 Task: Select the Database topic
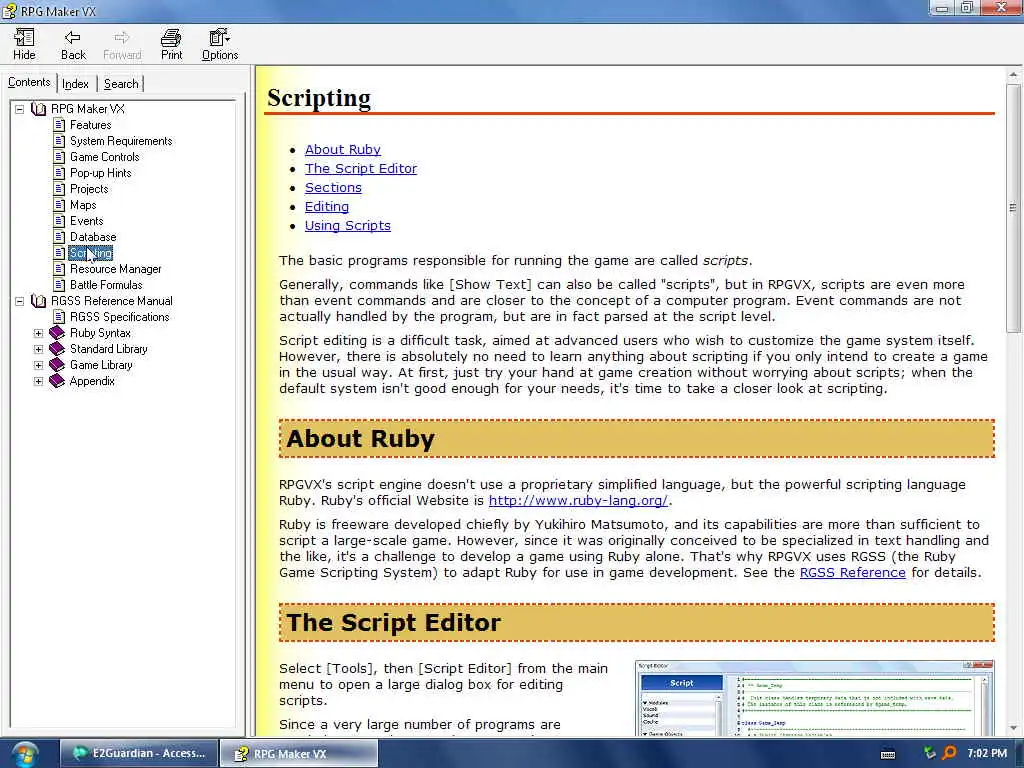tap(93, 237)
